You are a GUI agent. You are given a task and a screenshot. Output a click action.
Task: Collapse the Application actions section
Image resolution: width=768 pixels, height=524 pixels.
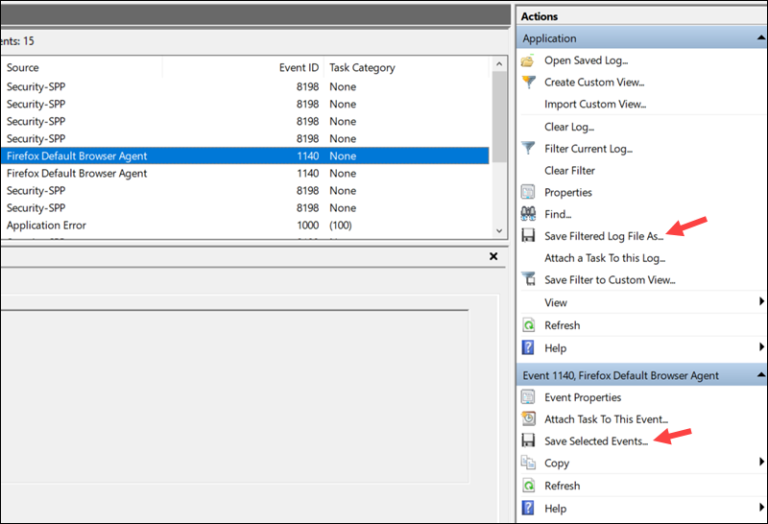pyautogui.click(x=761, y=38)
